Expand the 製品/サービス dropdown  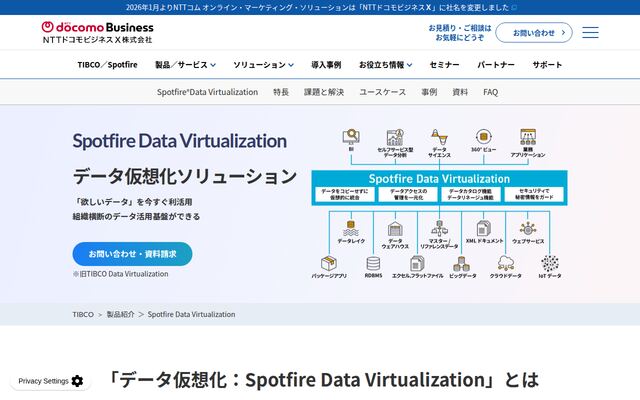tap(185, 64)
